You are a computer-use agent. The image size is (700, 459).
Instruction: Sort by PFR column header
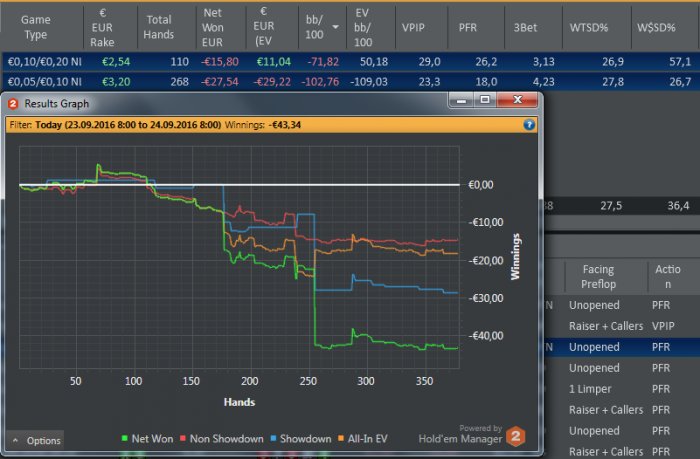click(x=467, y=27)
